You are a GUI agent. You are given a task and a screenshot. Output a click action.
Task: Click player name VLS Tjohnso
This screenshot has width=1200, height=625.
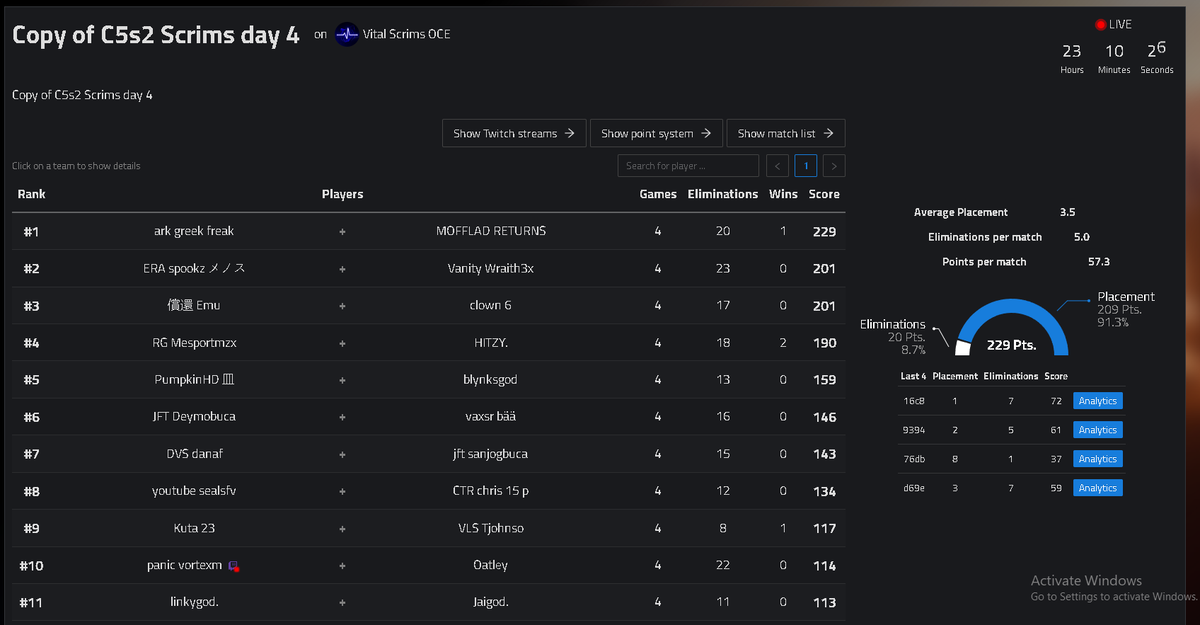pos(491,528)
